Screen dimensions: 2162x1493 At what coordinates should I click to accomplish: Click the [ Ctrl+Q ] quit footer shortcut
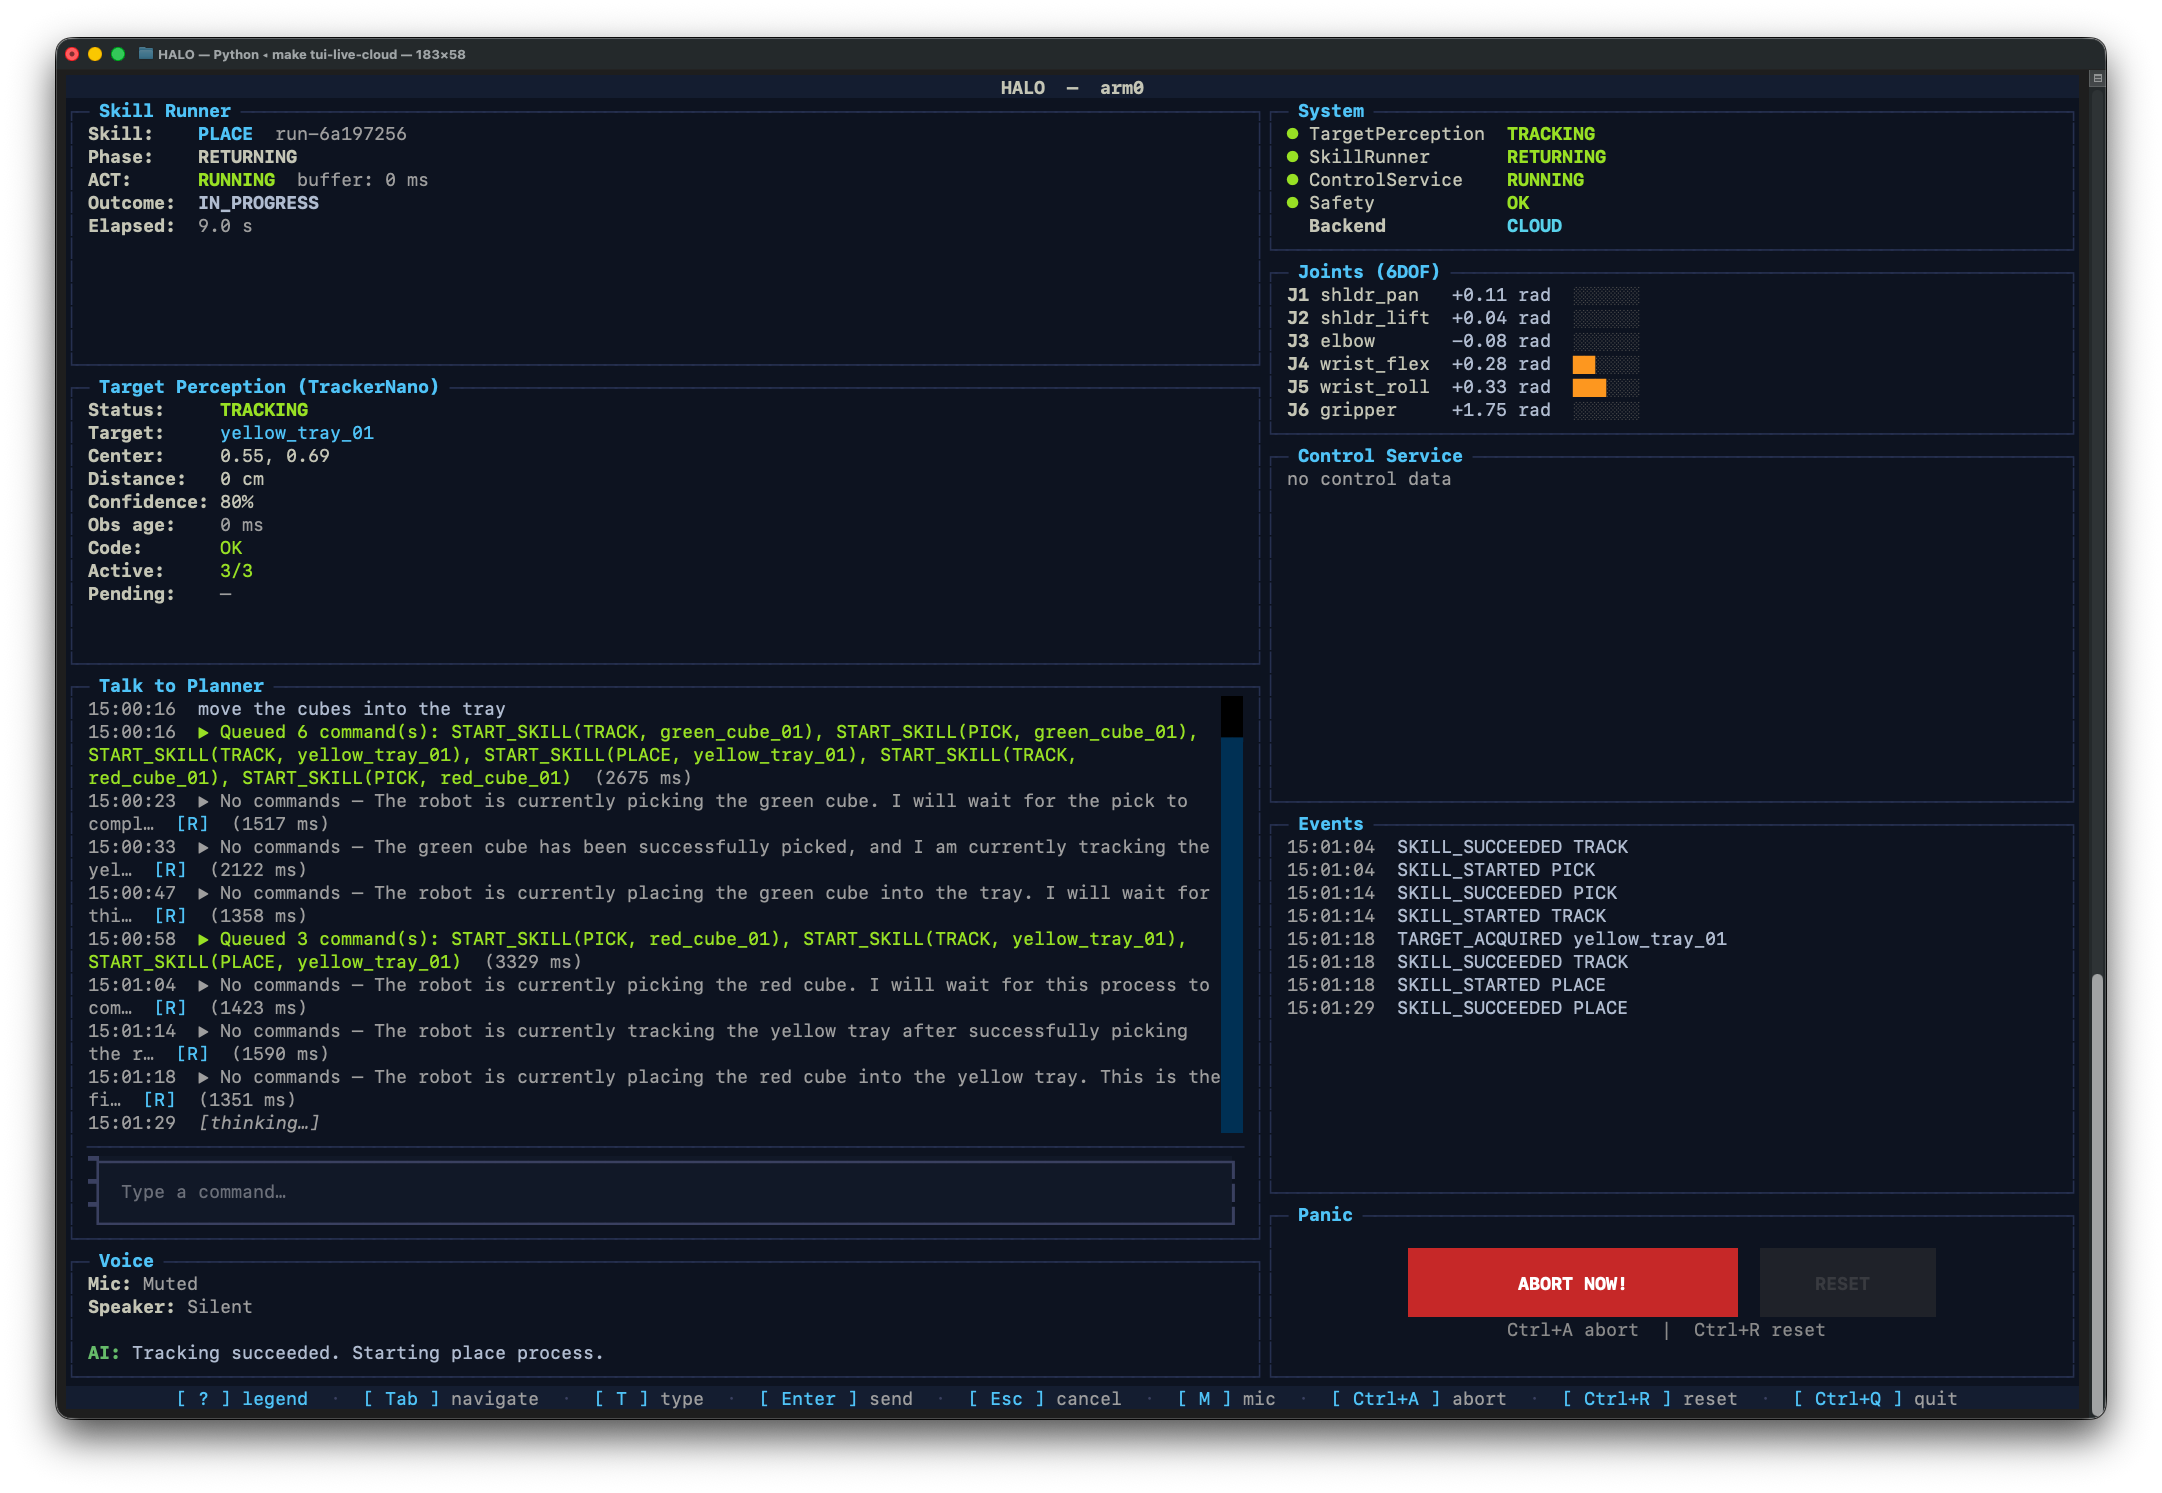click(1875, 1399)
